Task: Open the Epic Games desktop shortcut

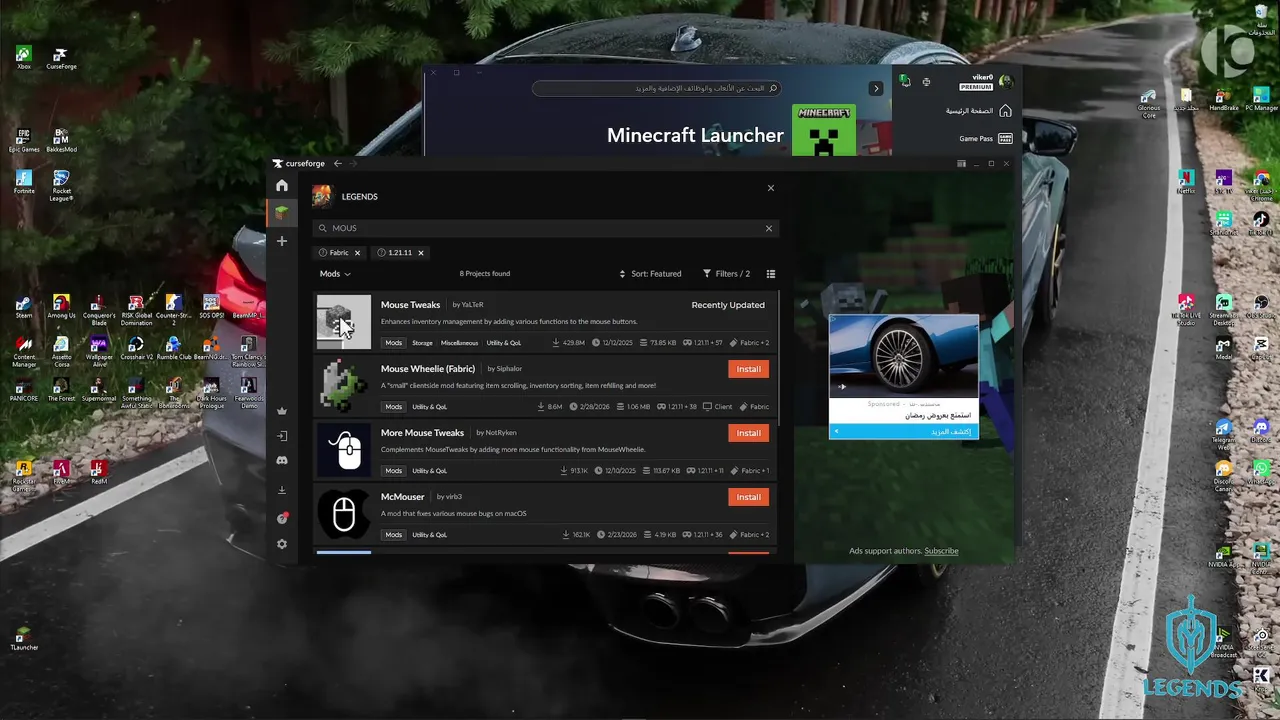Action: (x=24, y=140)
